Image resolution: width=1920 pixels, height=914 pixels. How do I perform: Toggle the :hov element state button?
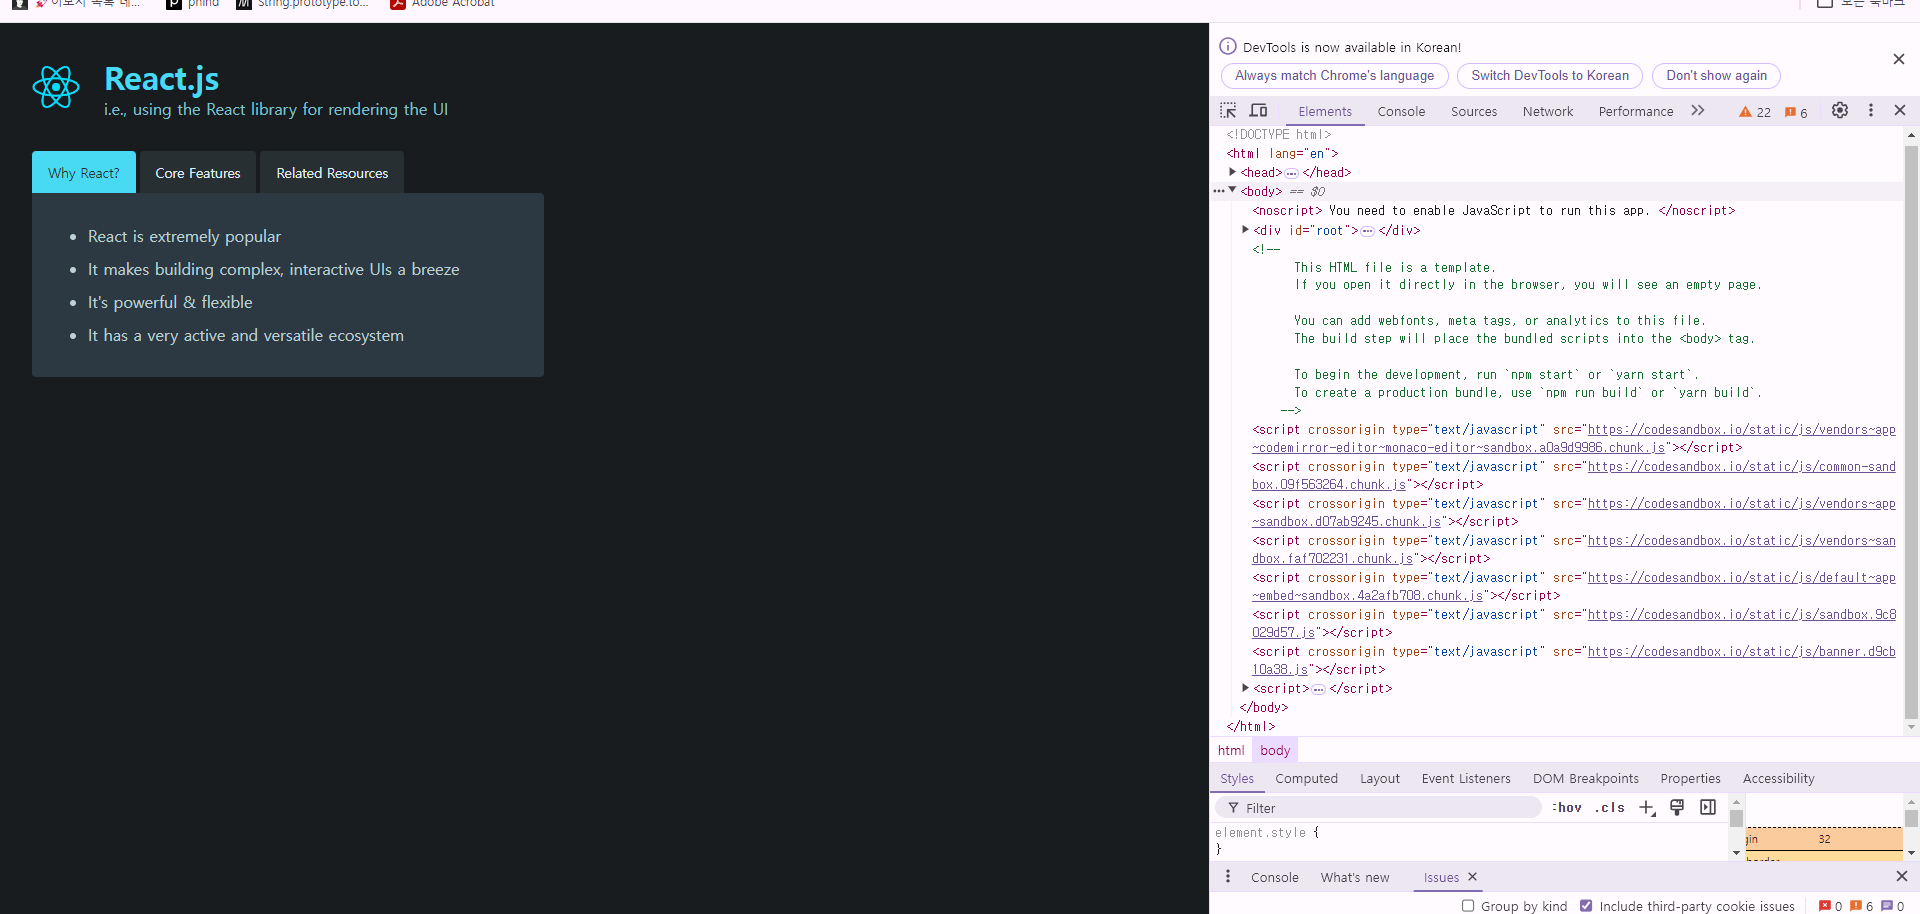pos(1567,808)
